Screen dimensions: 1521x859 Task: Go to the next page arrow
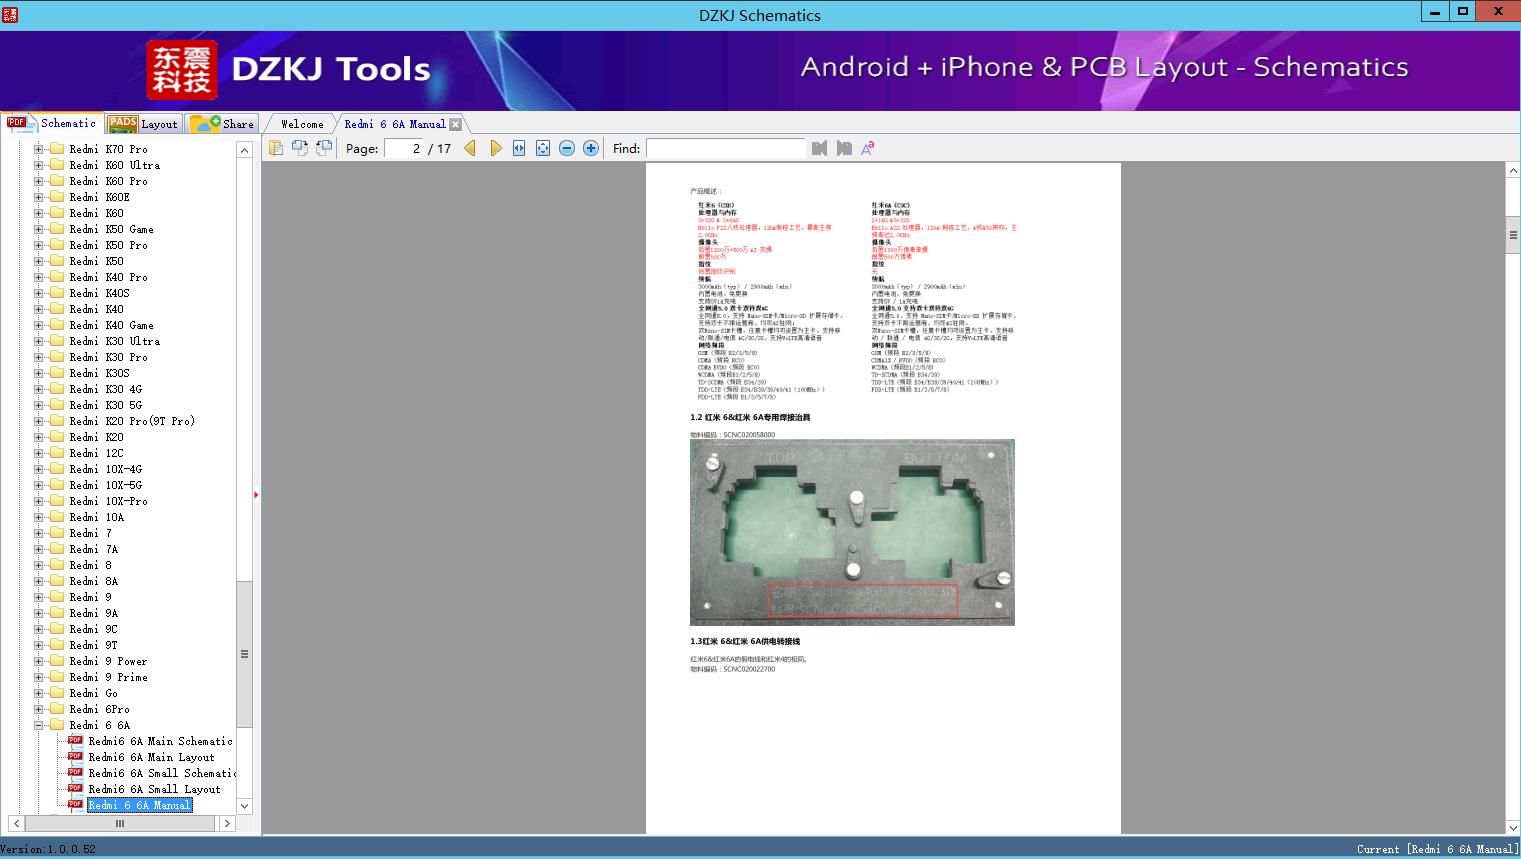[496, 148]
